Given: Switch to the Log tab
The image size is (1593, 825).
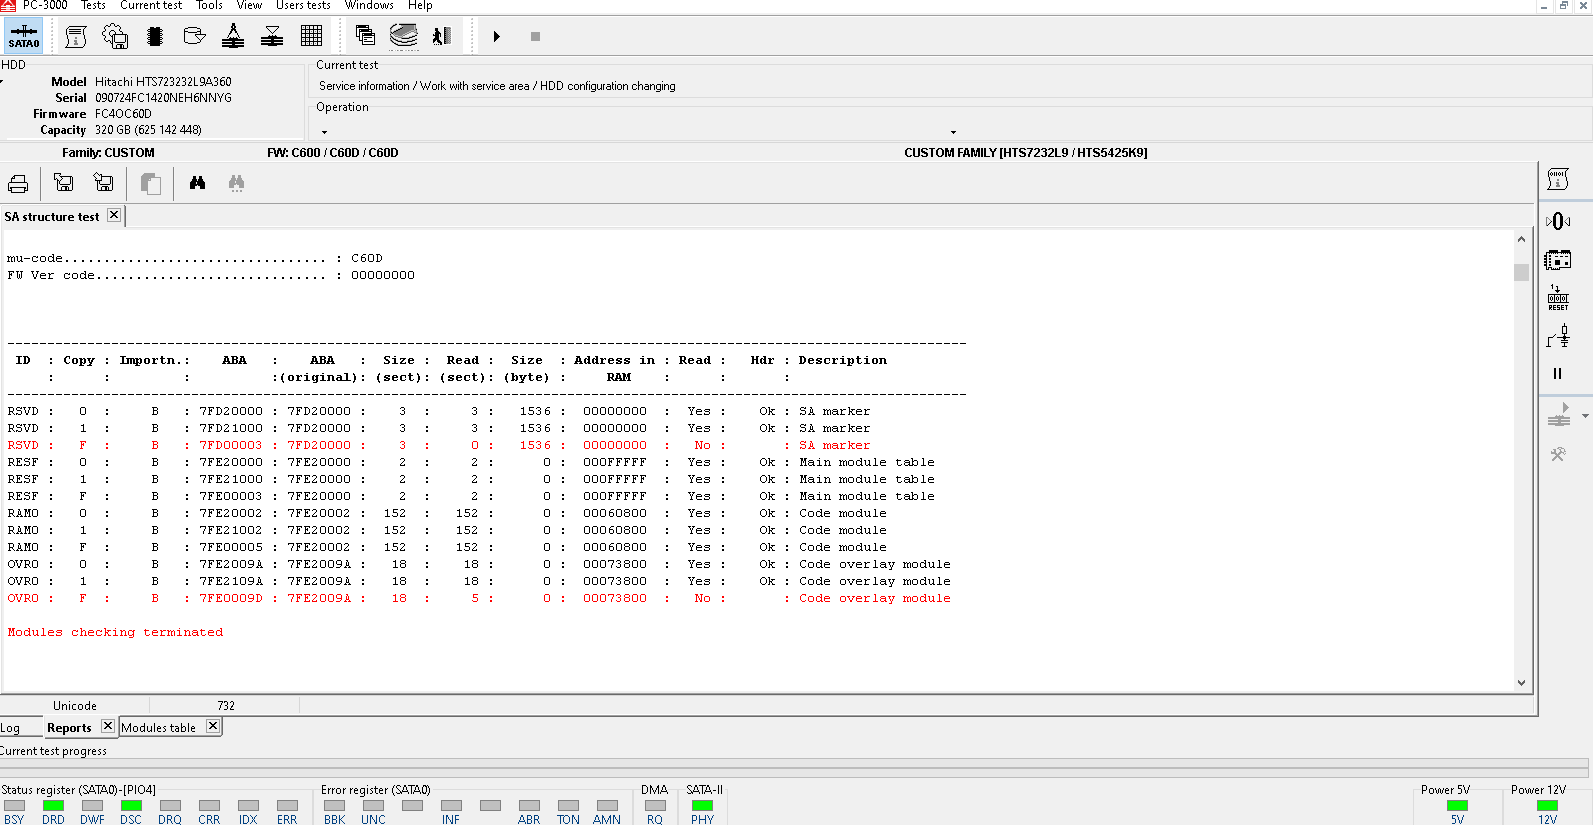Looking at the screenshot, I should click(10, 728).
